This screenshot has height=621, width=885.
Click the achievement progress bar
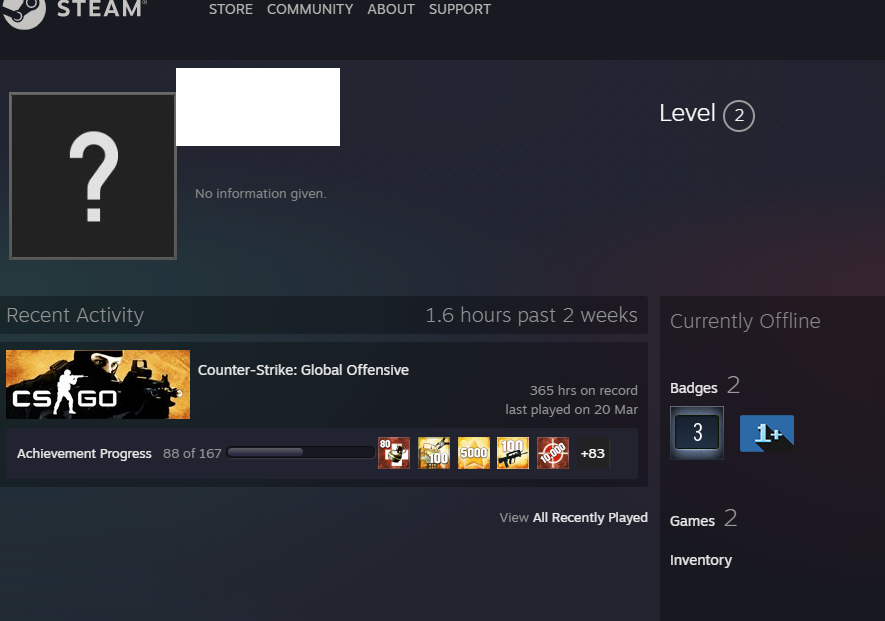tap(301, 452)
